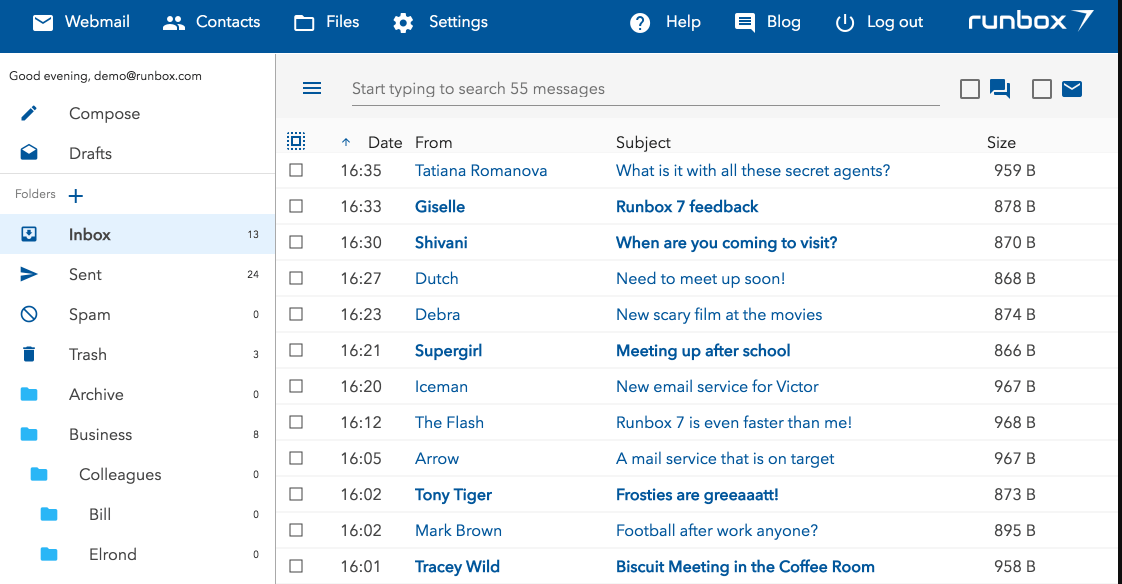This screenshot has width=1122, height=584.
Task: Click the Files folder icon in top bar
Action: point(304,23)
